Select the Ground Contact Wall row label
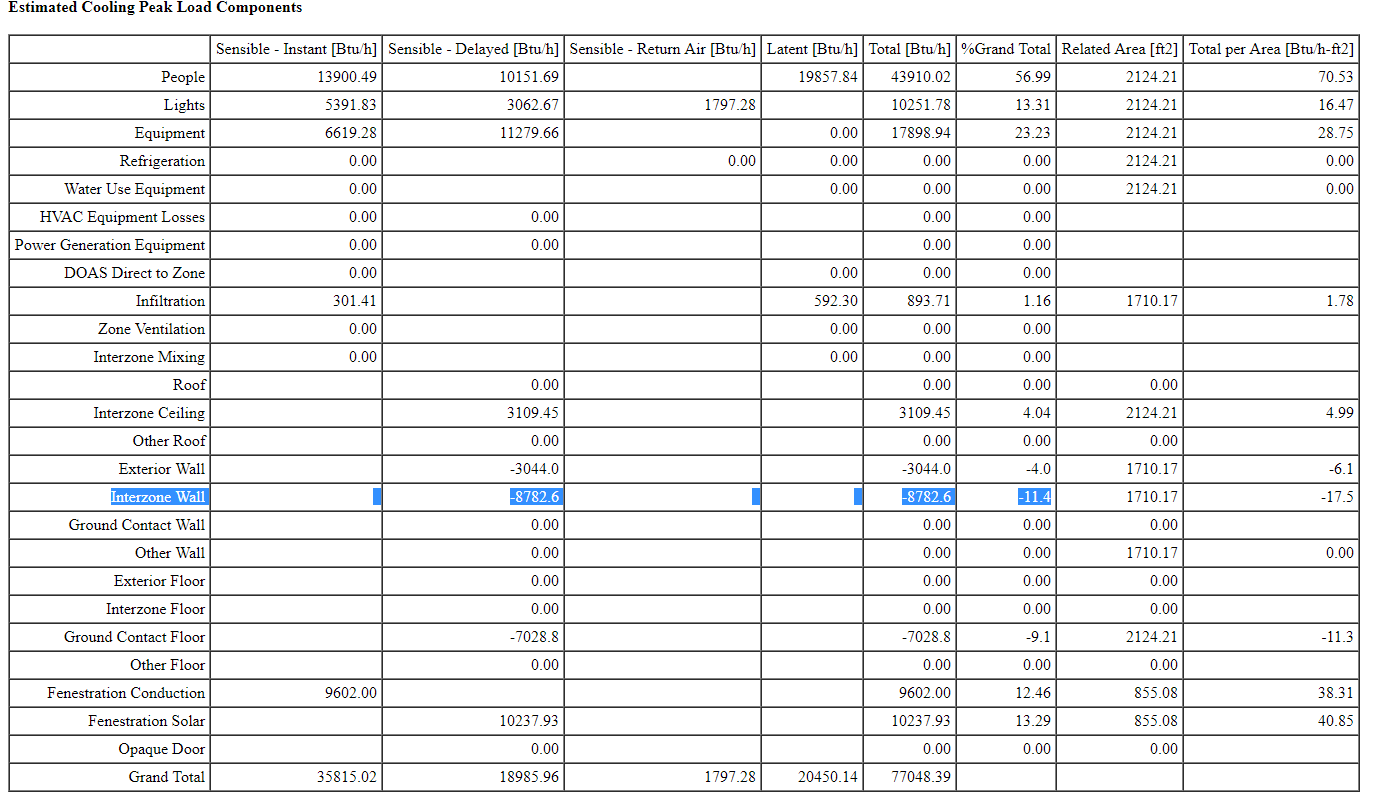 point(137,525)
